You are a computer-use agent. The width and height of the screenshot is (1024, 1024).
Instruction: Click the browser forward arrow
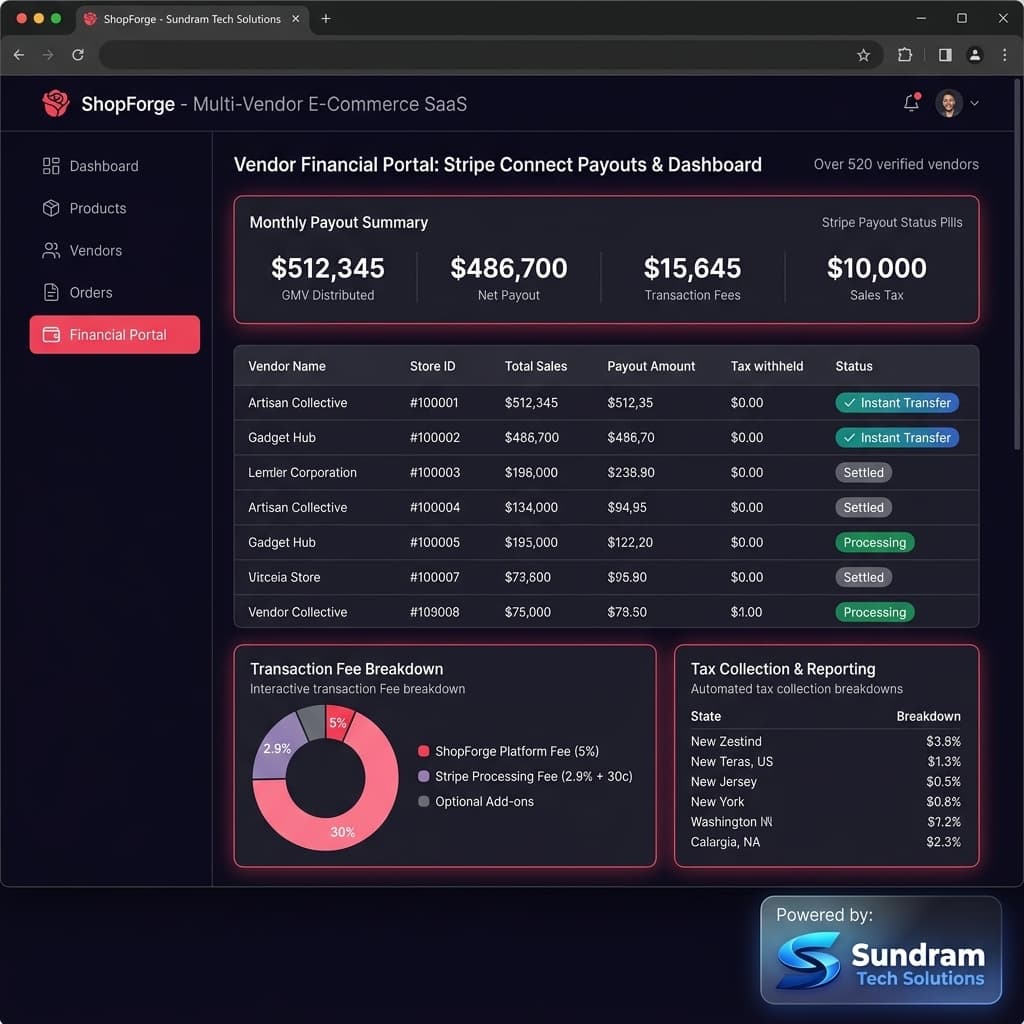coord(48,55)
